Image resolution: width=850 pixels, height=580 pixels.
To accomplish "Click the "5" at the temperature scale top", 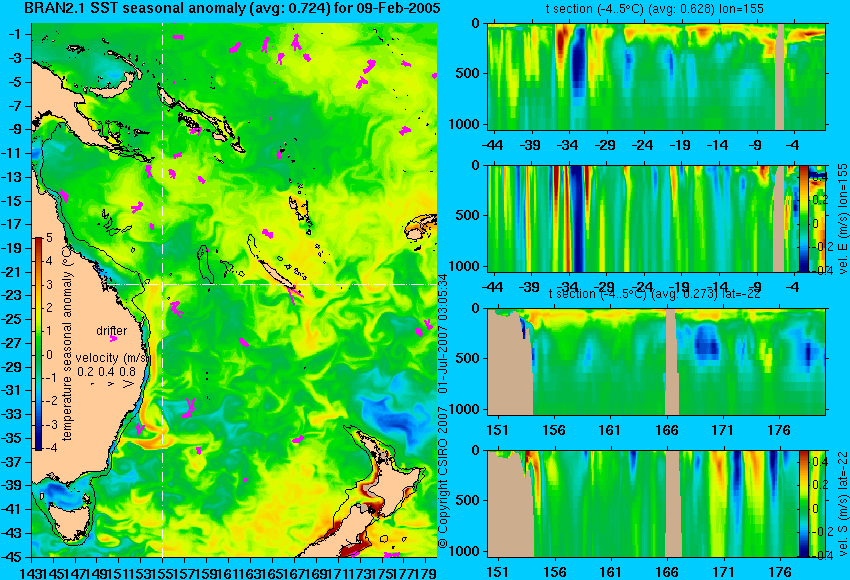I will pos(49,237).
